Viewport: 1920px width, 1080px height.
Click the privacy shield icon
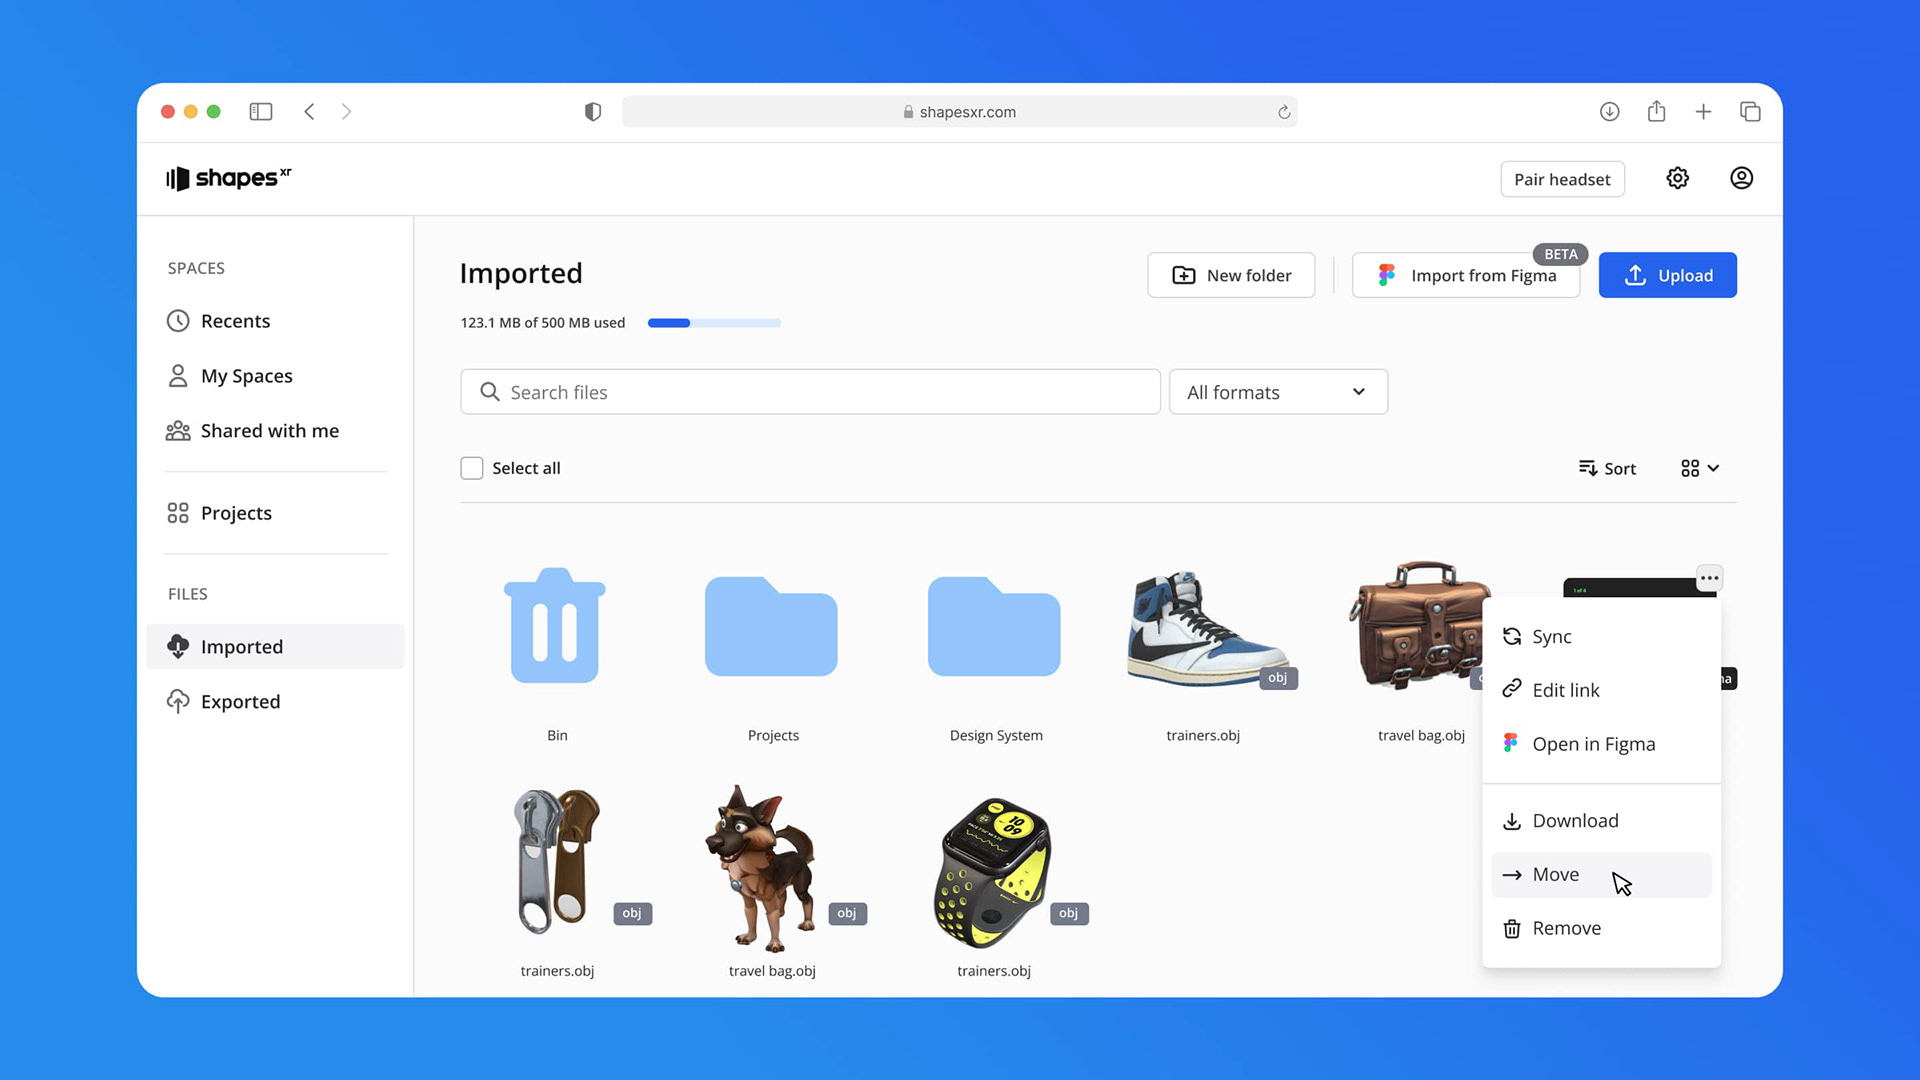[593, 112]
